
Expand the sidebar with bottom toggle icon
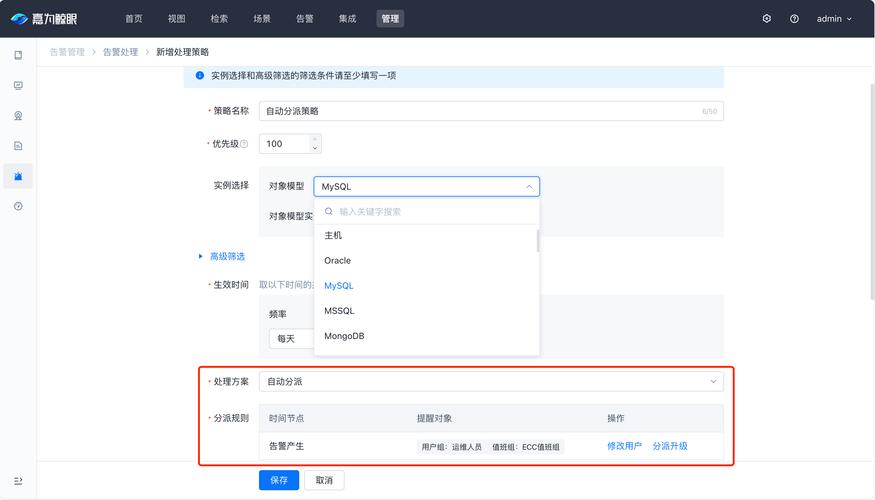coord(18,480)
